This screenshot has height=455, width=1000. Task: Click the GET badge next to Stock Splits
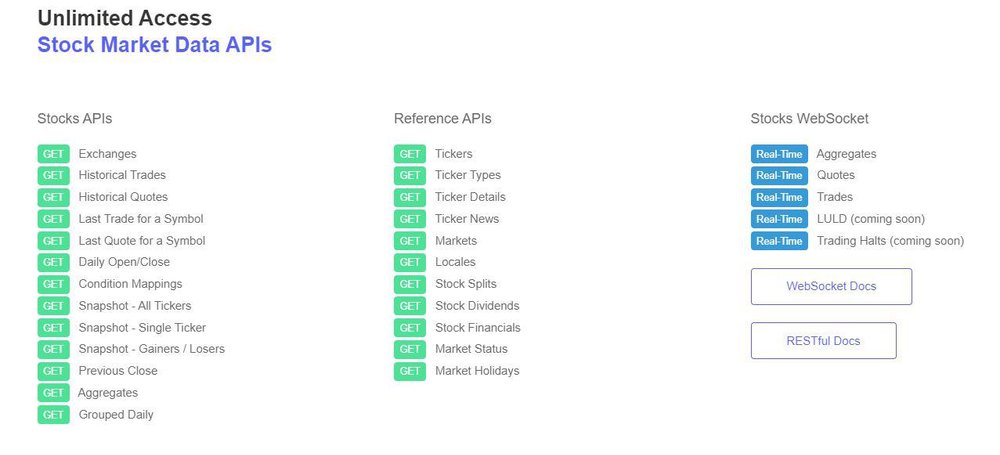(410, 284)
